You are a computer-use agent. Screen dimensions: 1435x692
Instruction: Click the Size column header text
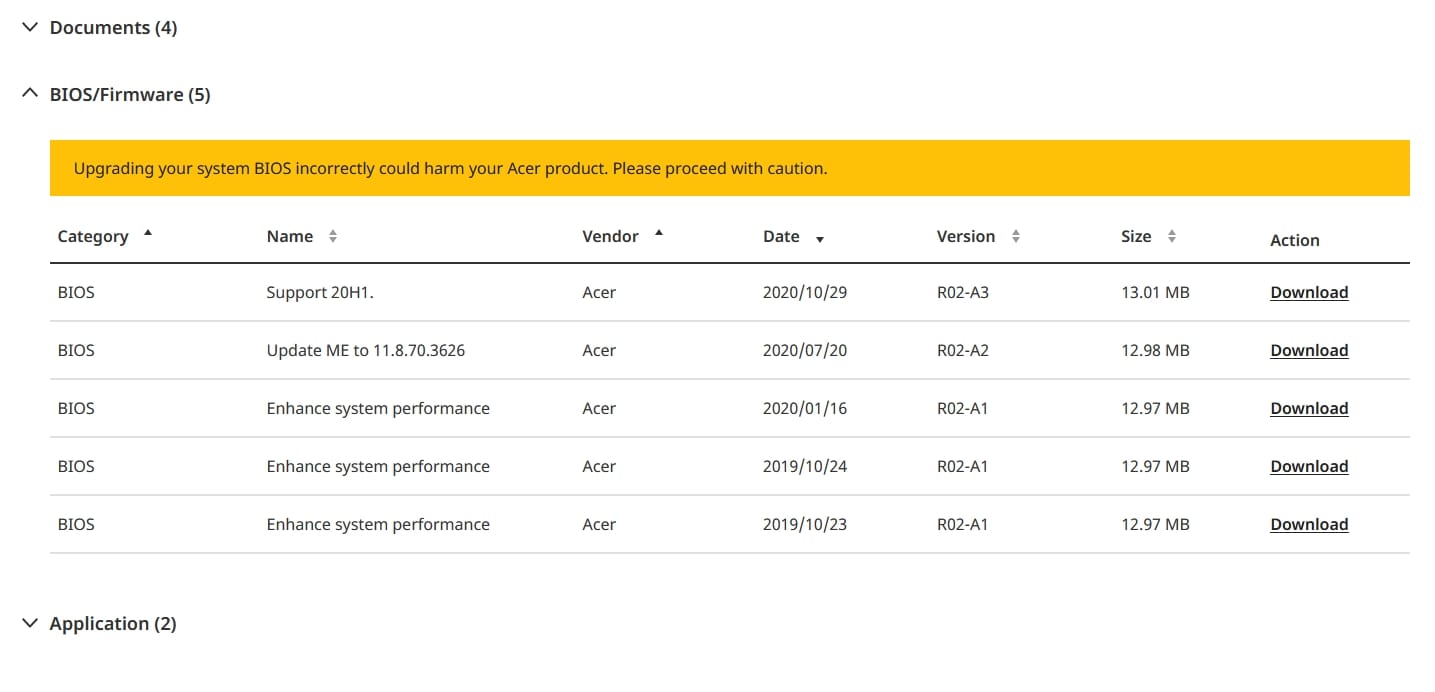(1136, 237)
